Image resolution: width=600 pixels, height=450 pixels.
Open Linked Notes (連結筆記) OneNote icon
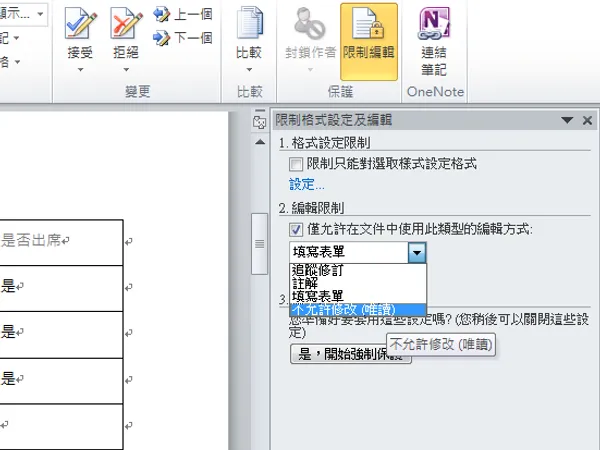(434, 23)
